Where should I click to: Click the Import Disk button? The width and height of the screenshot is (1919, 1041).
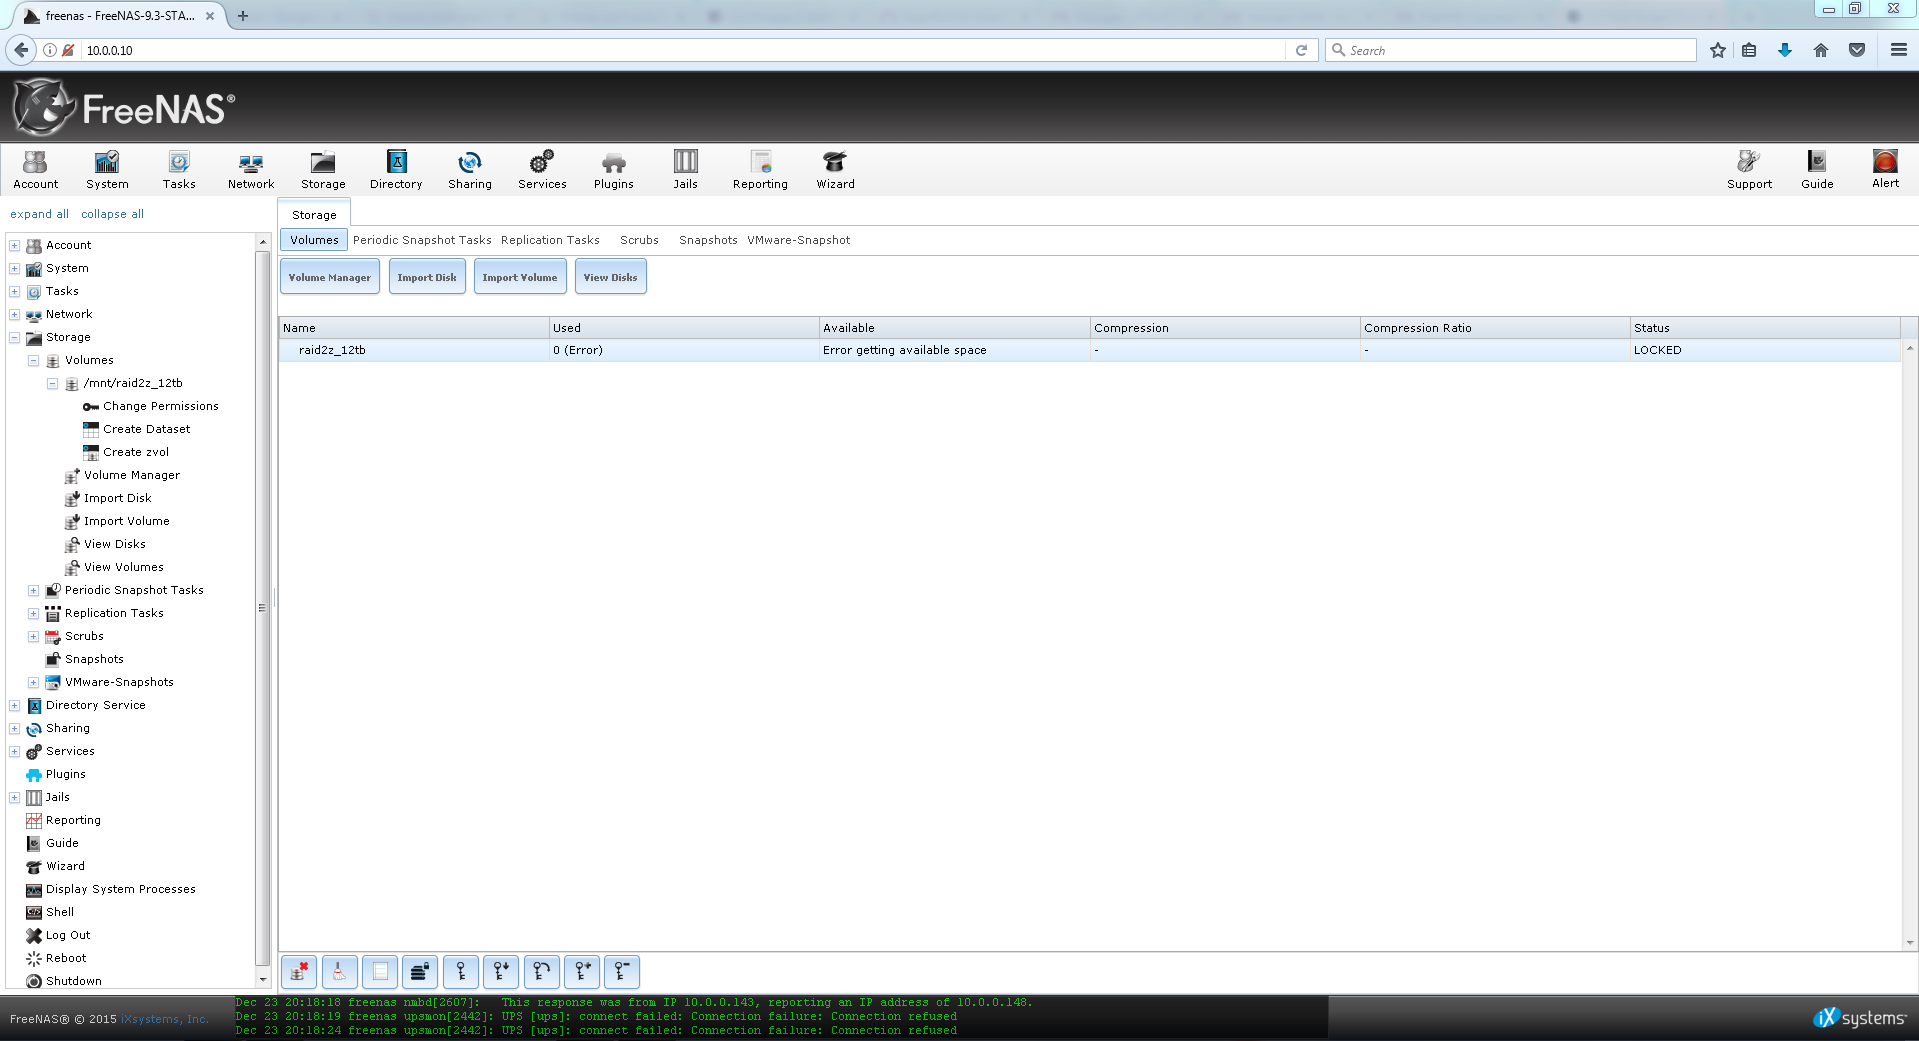(x=427, y=277)
